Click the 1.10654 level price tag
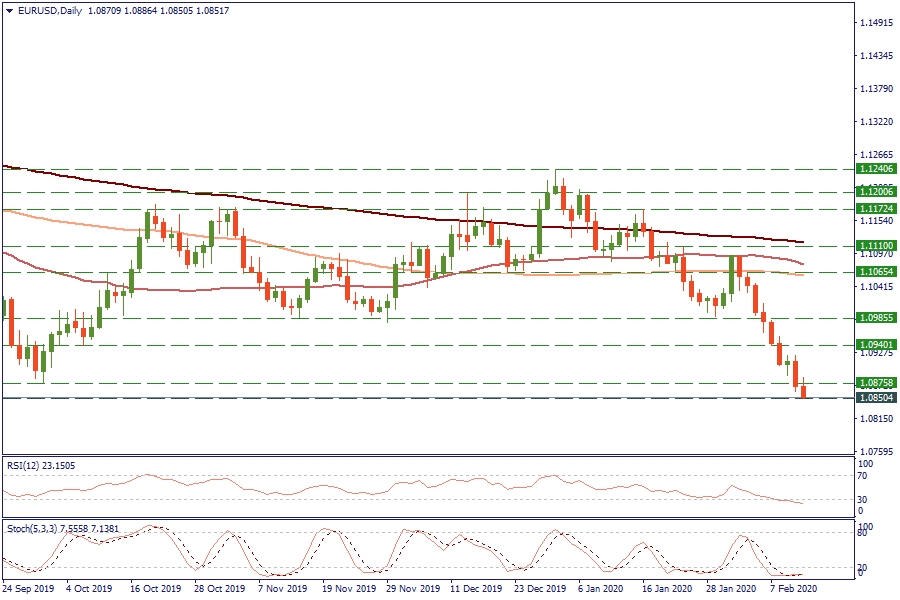The height and width of the screenshot is (600, 900). click(875, 271)
